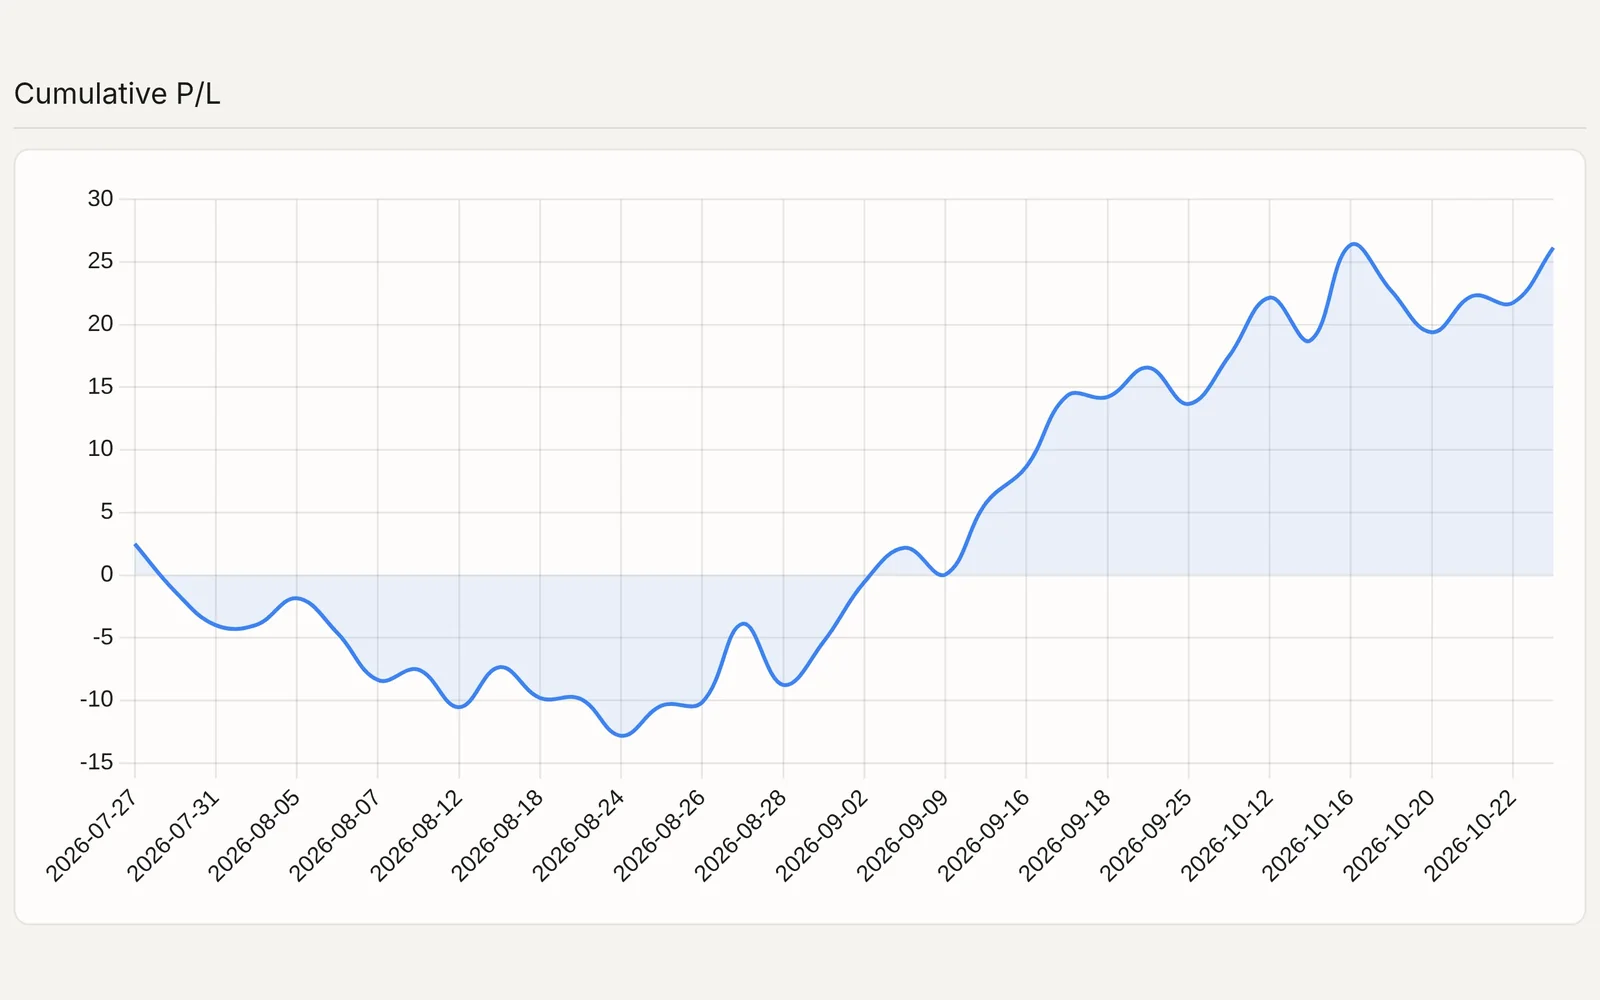Click the 2026-10-16 x-axis date label
This screenshot has height=1000, width=1600.
(1307, 836)
